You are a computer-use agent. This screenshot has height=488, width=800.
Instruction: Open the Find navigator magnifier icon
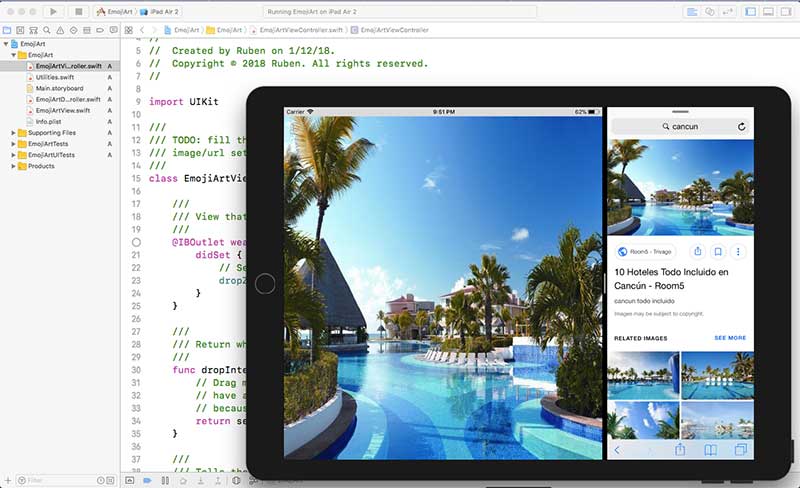(x=47, y=30)
